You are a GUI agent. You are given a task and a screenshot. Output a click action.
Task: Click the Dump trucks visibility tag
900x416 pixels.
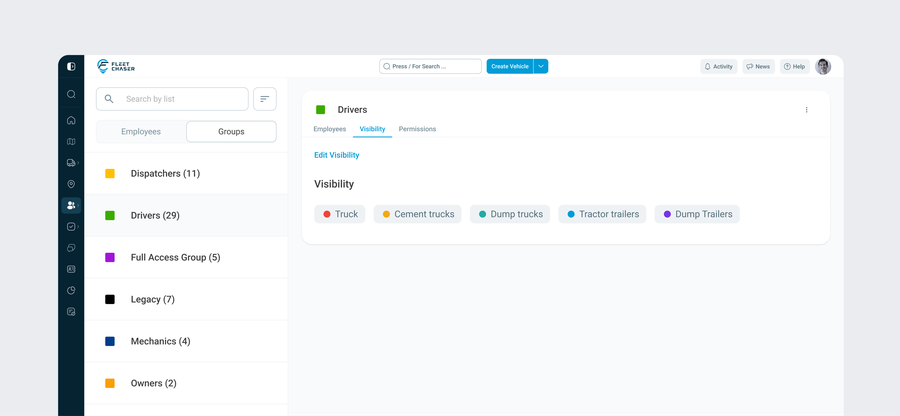coord(510,214)
